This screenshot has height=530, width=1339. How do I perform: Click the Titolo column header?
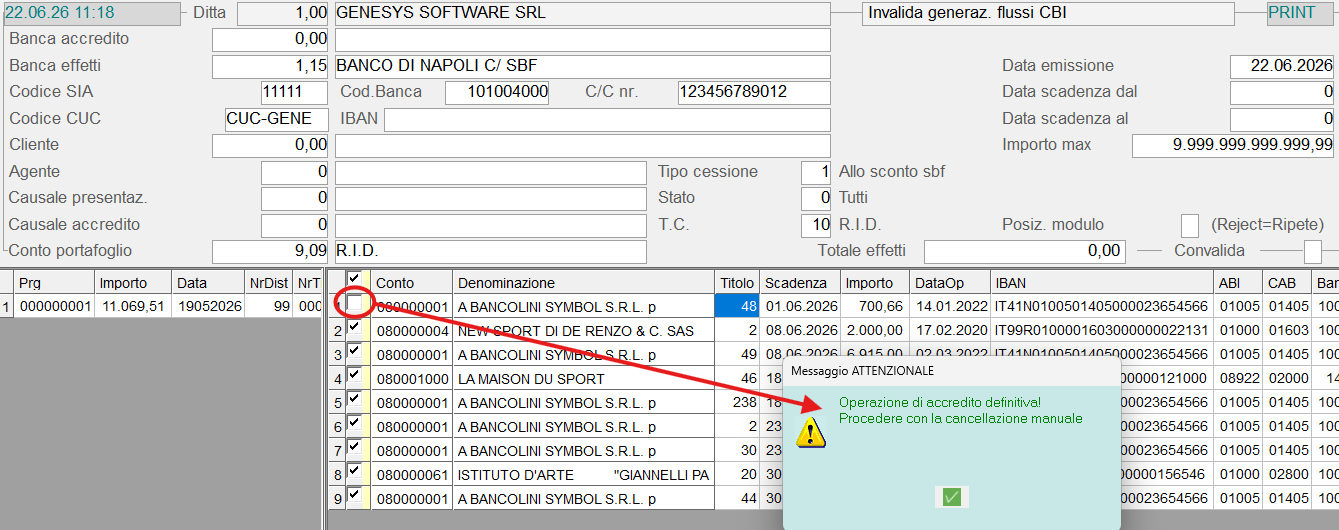(x=737, y=283)
